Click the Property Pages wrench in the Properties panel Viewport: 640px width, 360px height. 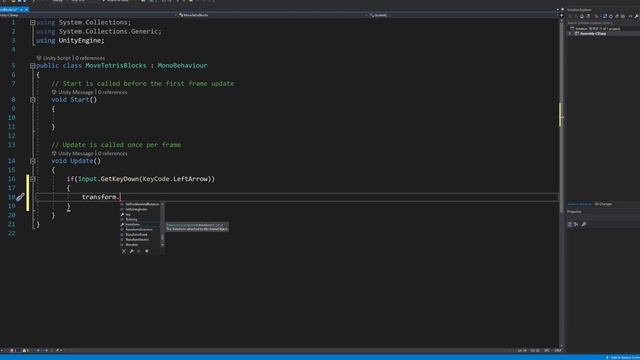584,224
